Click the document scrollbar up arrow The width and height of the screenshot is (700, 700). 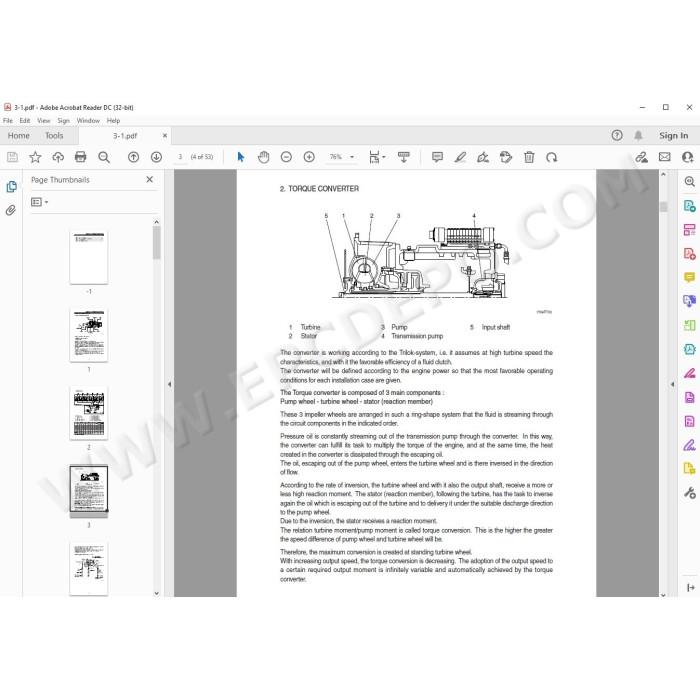(663, 175)
